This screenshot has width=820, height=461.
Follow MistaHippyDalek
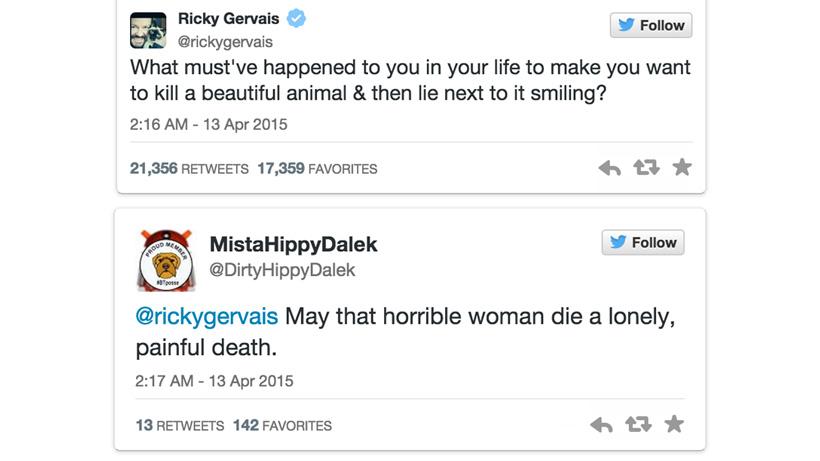(643, 242)
